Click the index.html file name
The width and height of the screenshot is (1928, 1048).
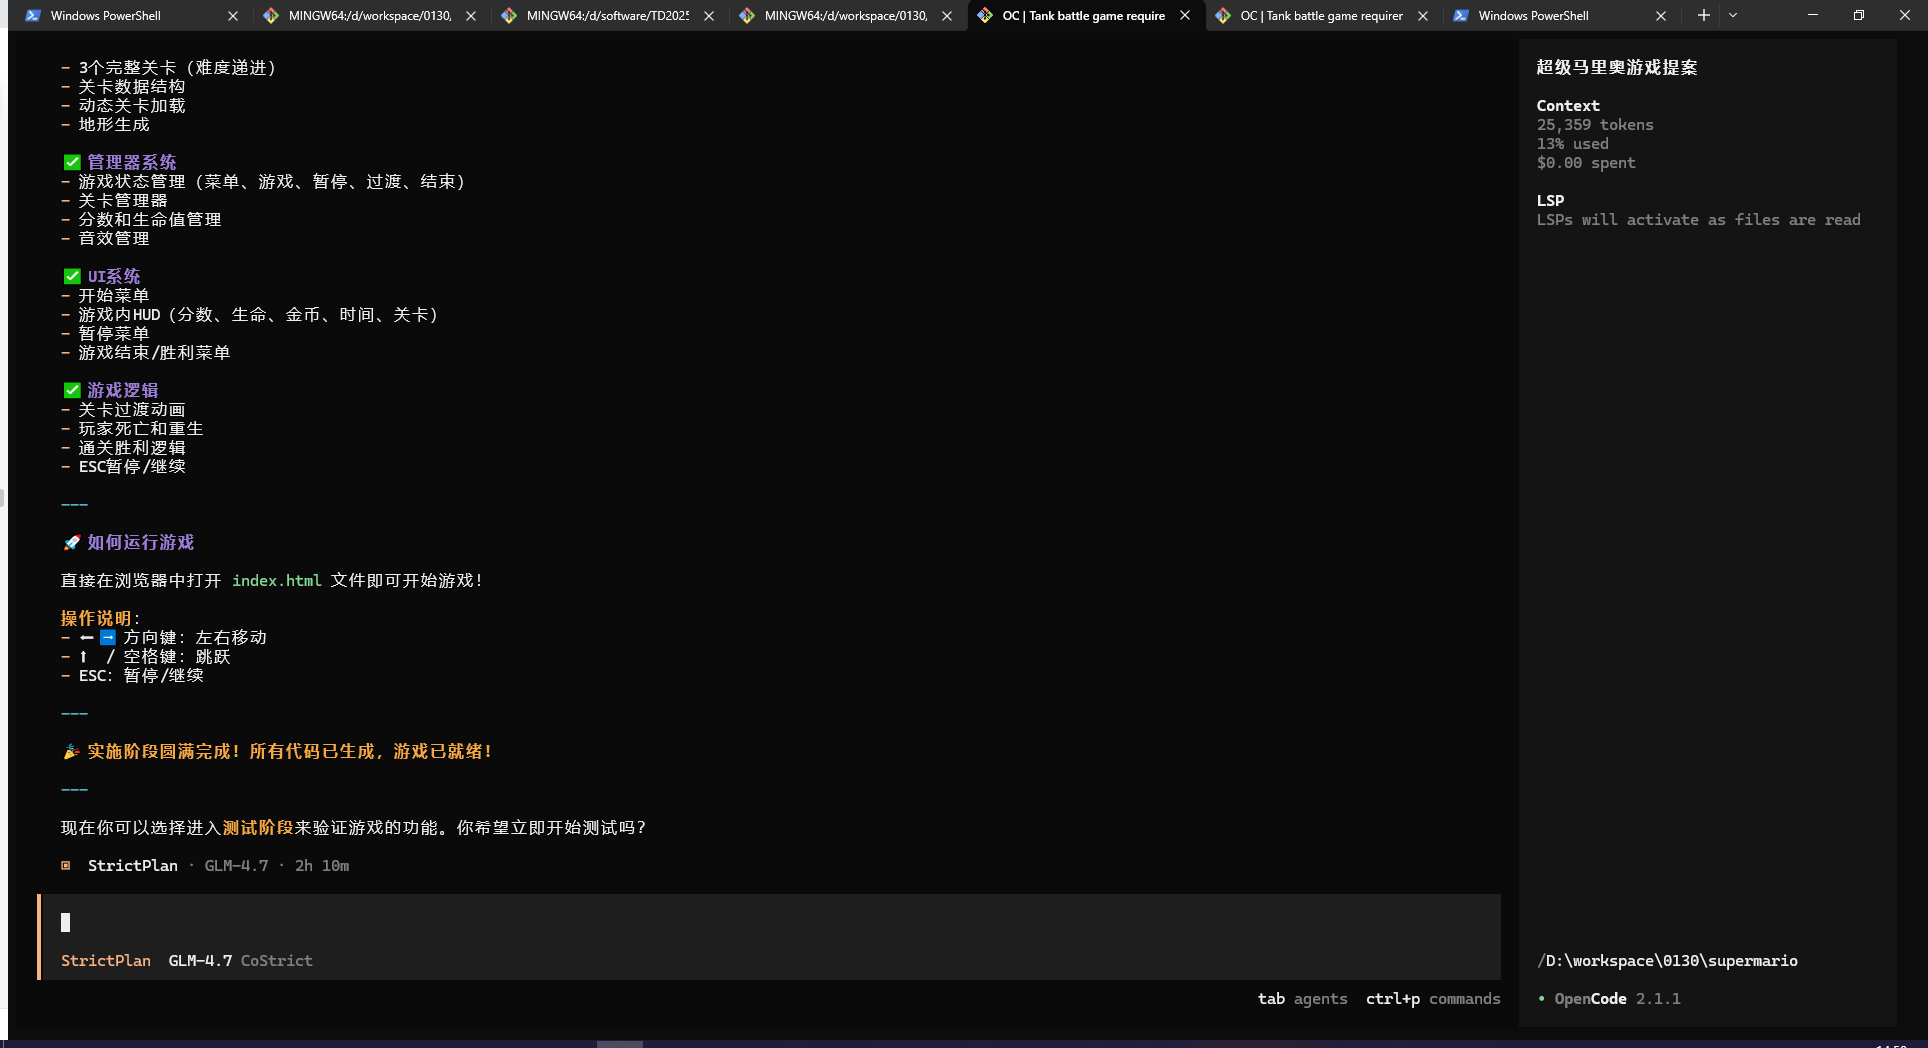[x=277, y=580]
